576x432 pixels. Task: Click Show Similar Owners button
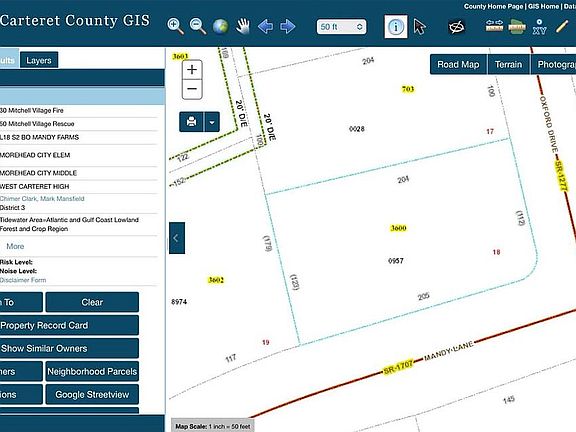[69, 348]
